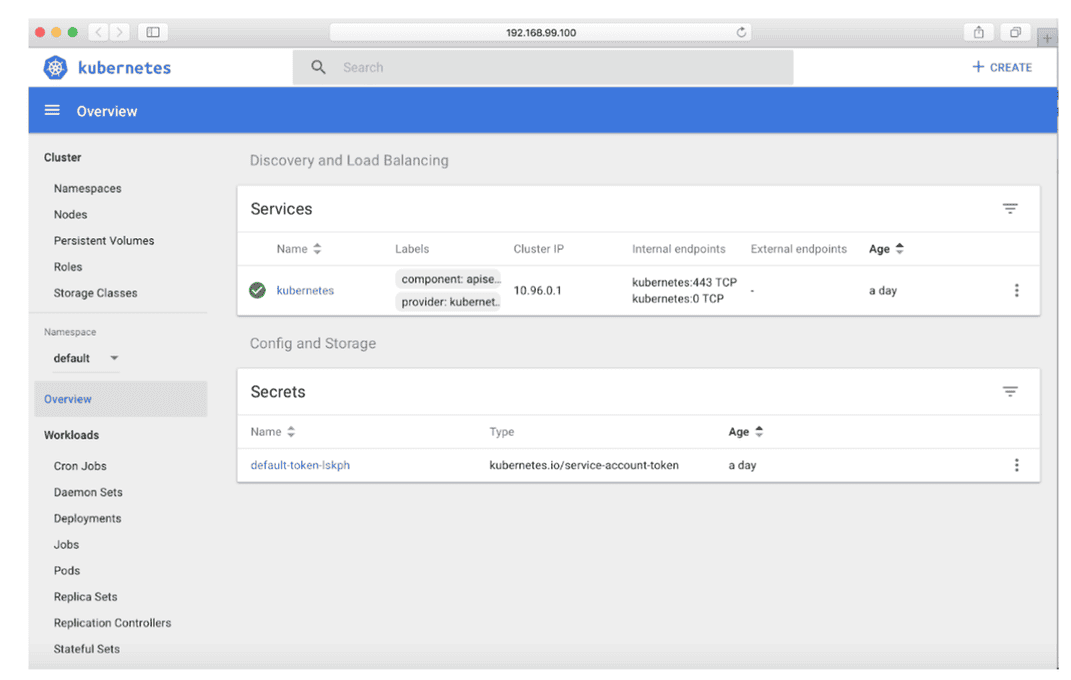The width and height of the screenshot is (1071, 680).
Task: Open Stateful Sets in sidebar
Action: pos(87,649)
